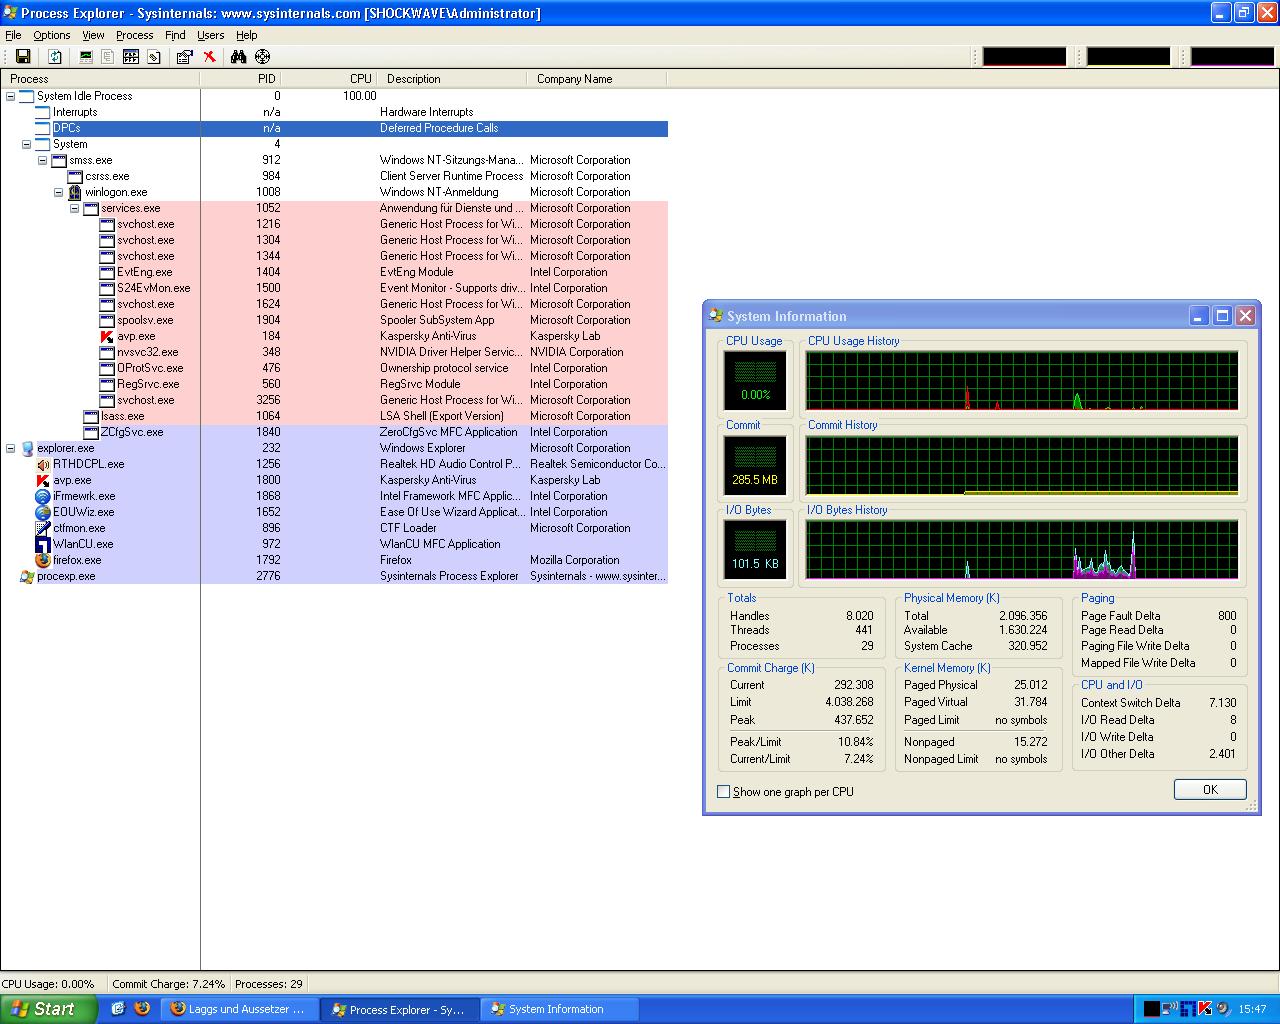Click the Show Desktop quick launch icon
Viewport: 1280px width, 1024px height.
pyautogui.click(x=118, y=1009)
